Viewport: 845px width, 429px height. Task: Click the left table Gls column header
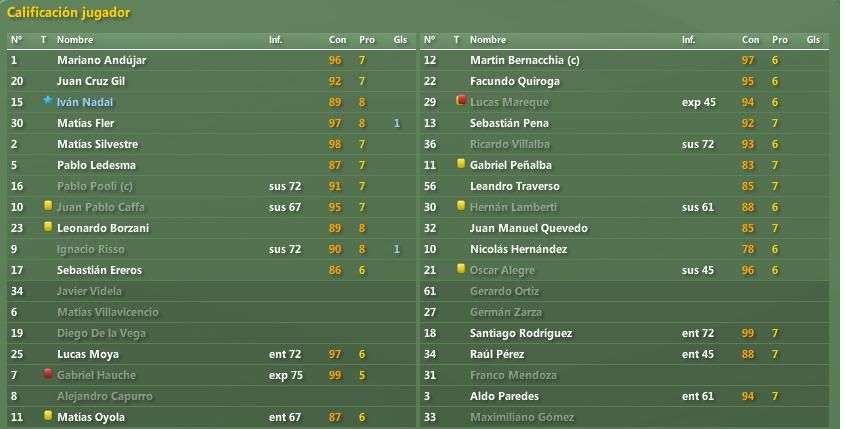400,40
